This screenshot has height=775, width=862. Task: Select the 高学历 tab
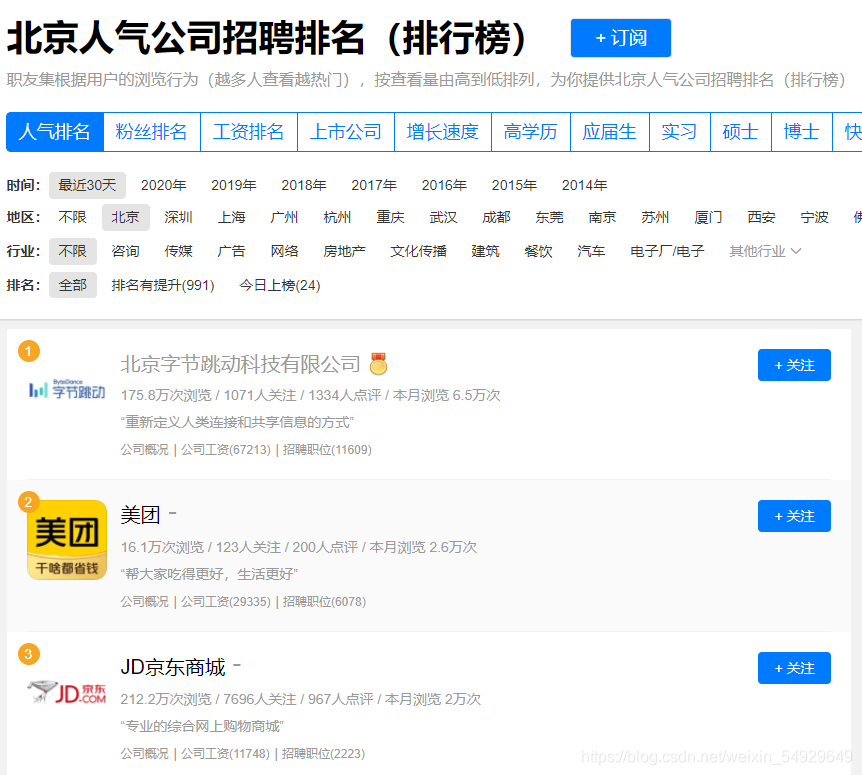pyautogui.click(x=531, y=132)
